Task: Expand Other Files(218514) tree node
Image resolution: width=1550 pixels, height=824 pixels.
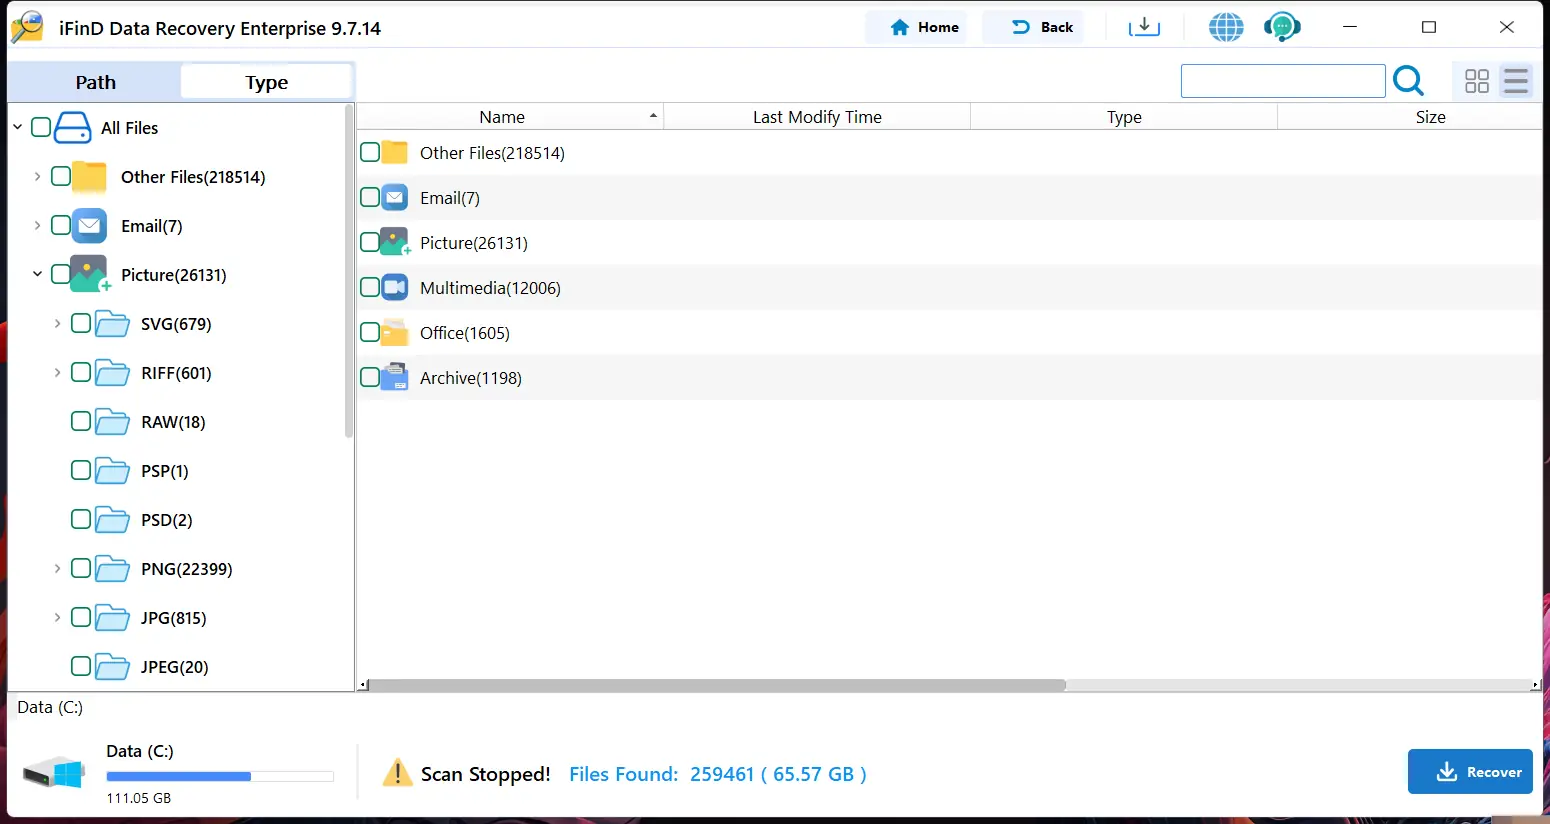Action: (38, 177)
